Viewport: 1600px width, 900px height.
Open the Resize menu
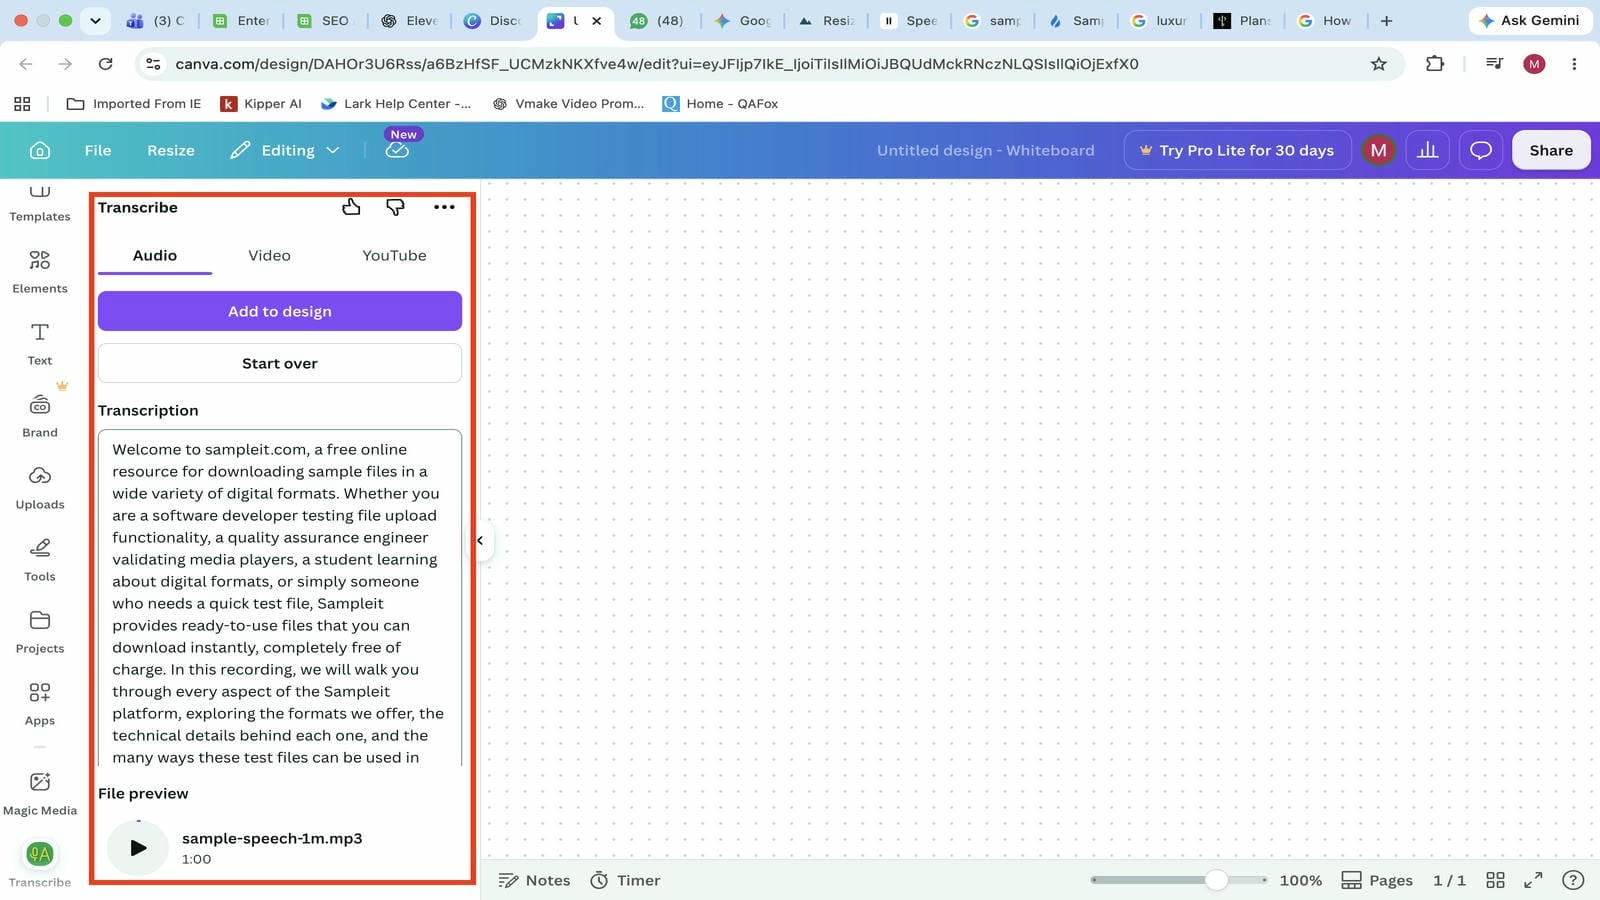click(x=171, y=150)
